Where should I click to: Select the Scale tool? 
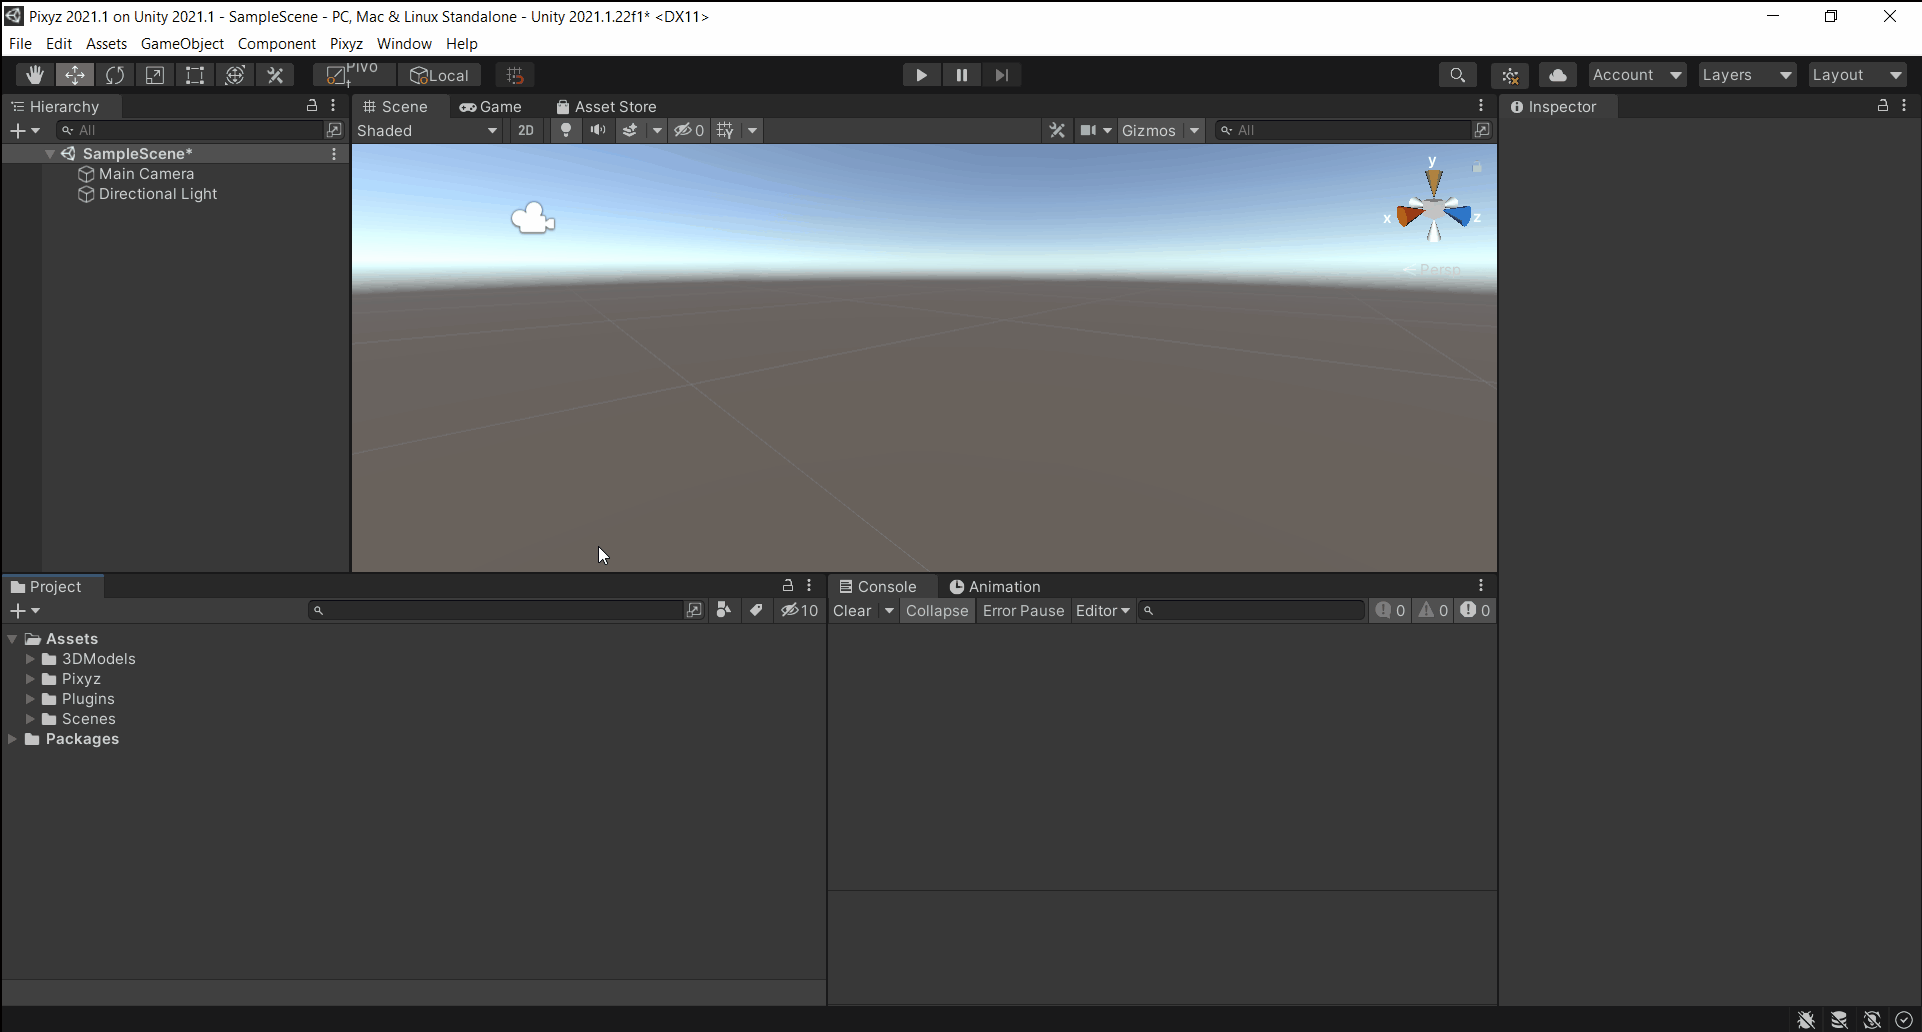155,75
